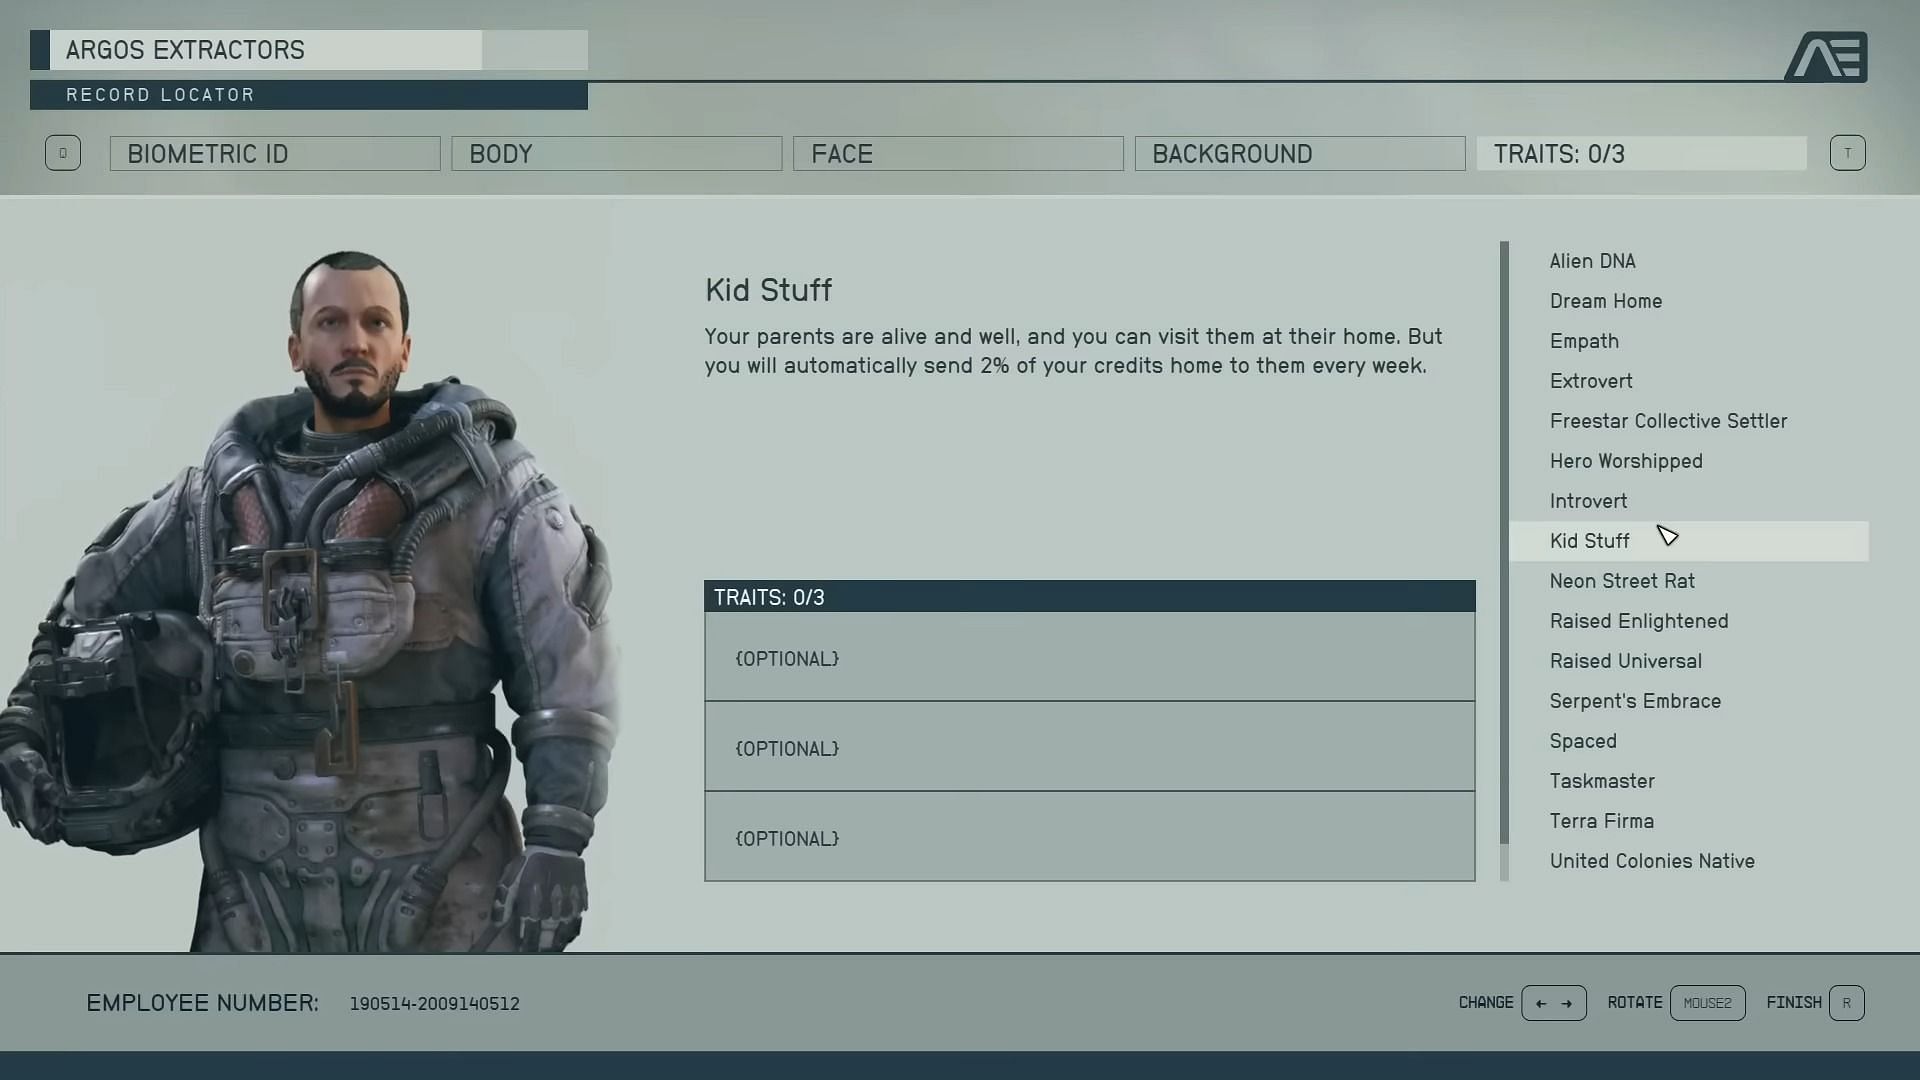
Task: Select the Introvert trait from list
Action: point(1589,500)
